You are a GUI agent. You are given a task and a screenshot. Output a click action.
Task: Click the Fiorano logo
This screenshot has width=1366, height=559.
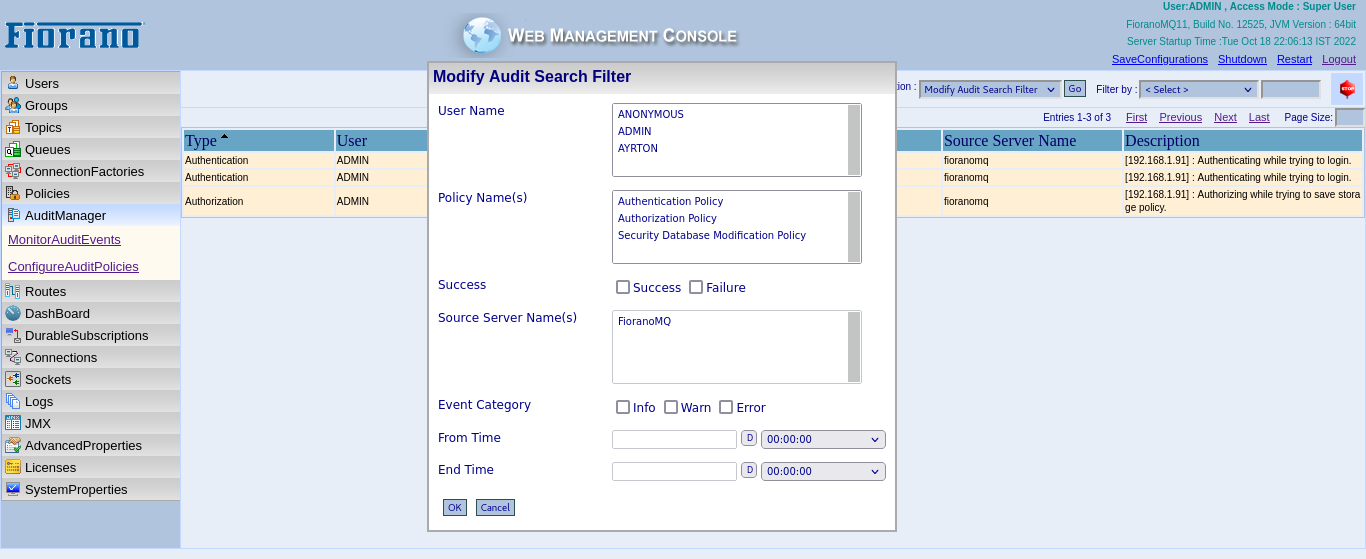(74, 35)
